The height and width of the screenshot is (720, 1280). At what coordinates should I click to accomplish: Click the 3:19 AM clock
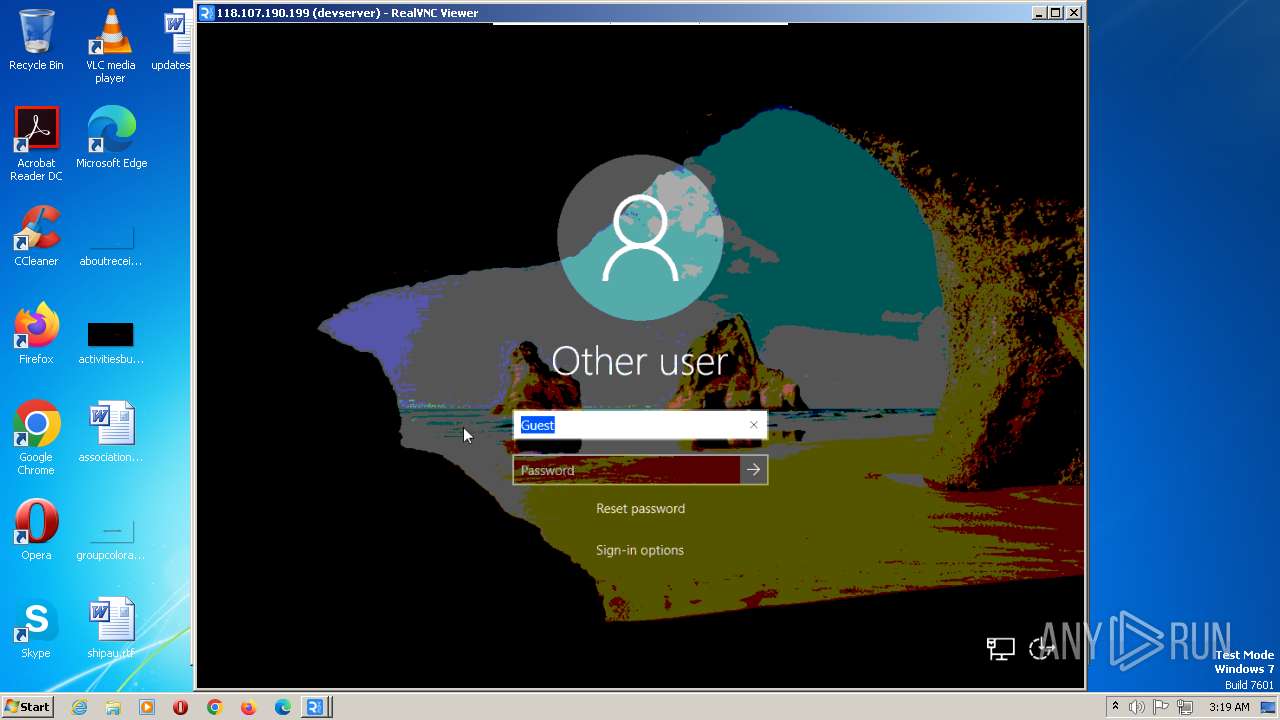1229,707
